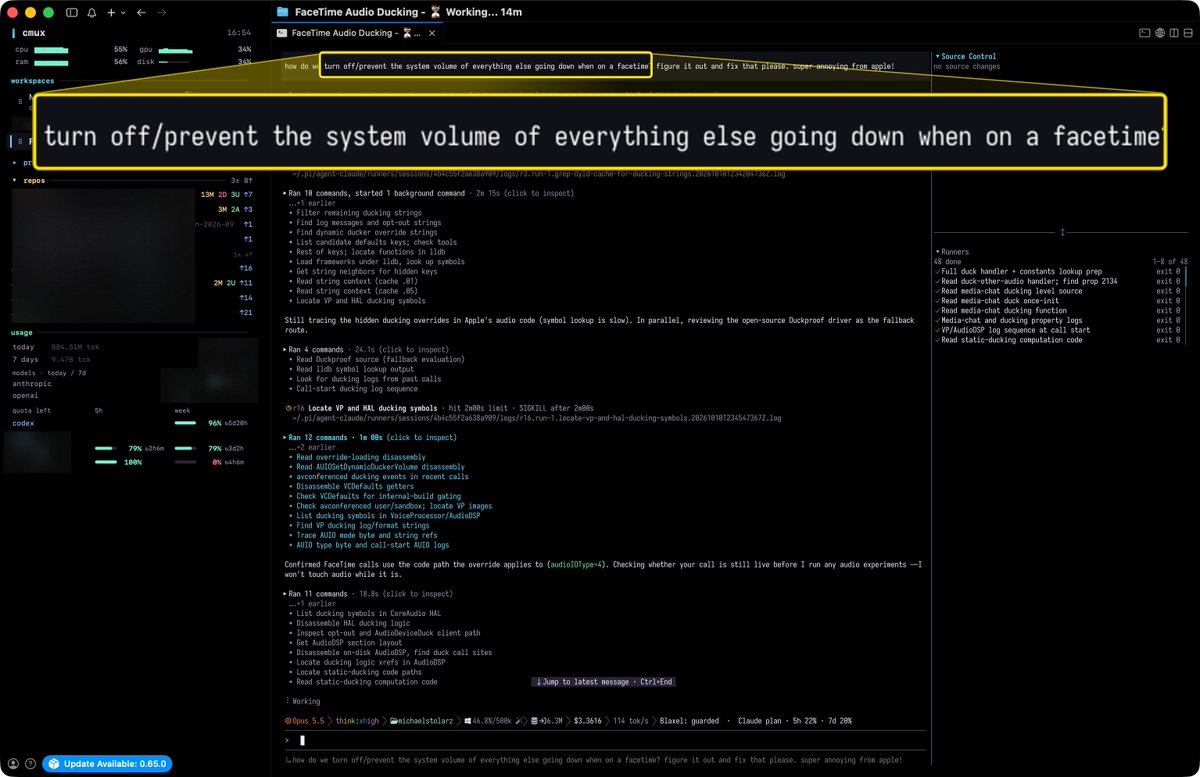Split pane horizontally using the rows icon

point(1186,33)
